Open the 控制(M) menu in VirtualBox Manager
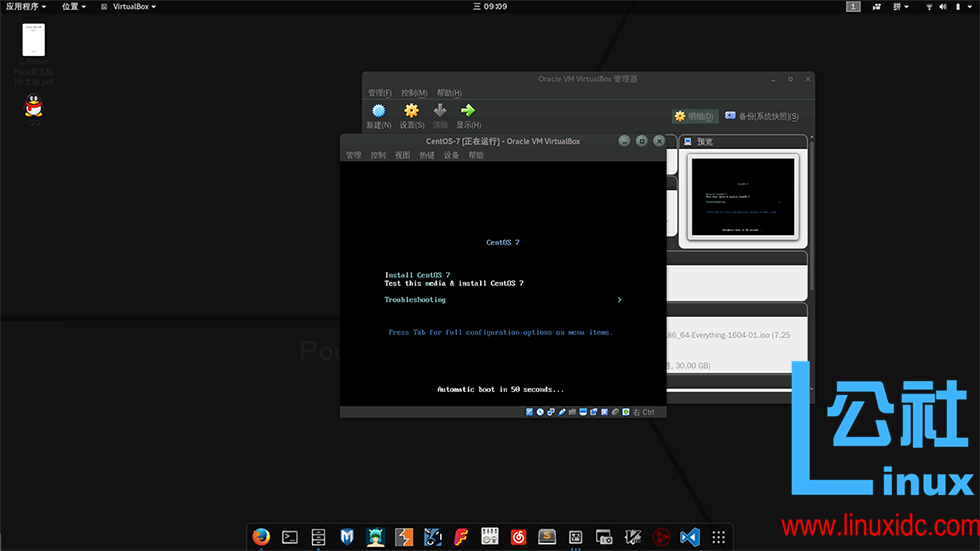The width and height of the screenshot is (980, 551). click(414, 93)
